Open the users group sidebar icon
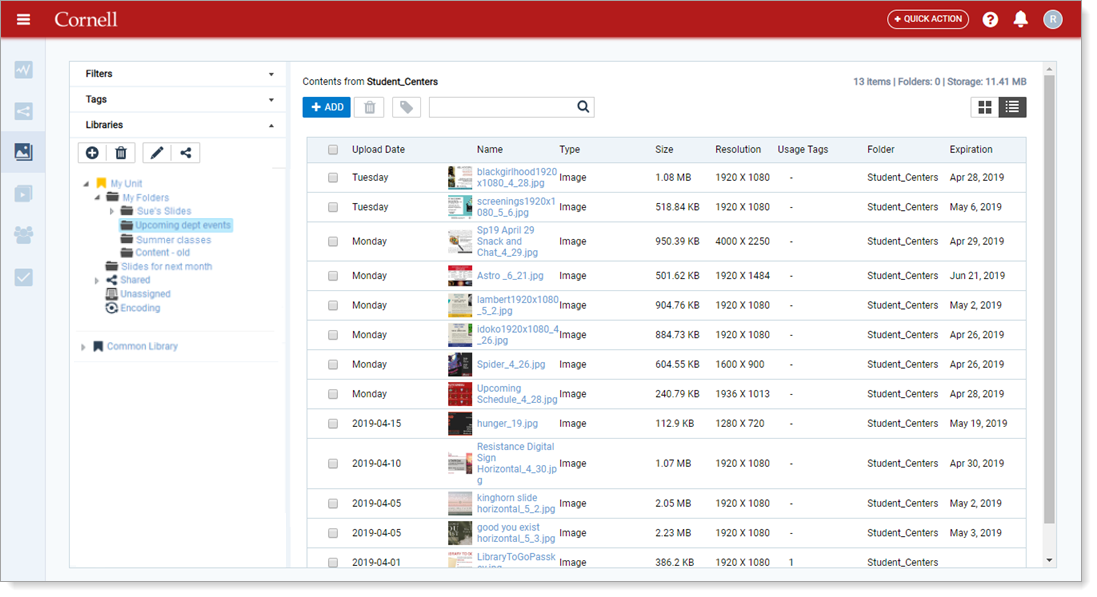This screenshot has height=597, width=1097. [23, 235]
